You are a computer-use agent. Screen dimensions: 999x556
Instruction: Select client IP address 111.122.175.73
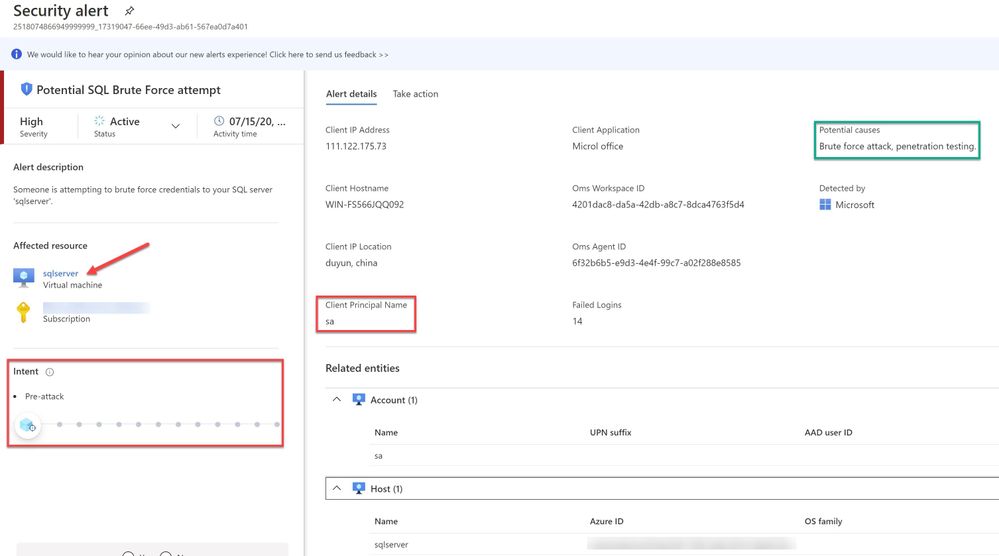(x=356, y=146)
